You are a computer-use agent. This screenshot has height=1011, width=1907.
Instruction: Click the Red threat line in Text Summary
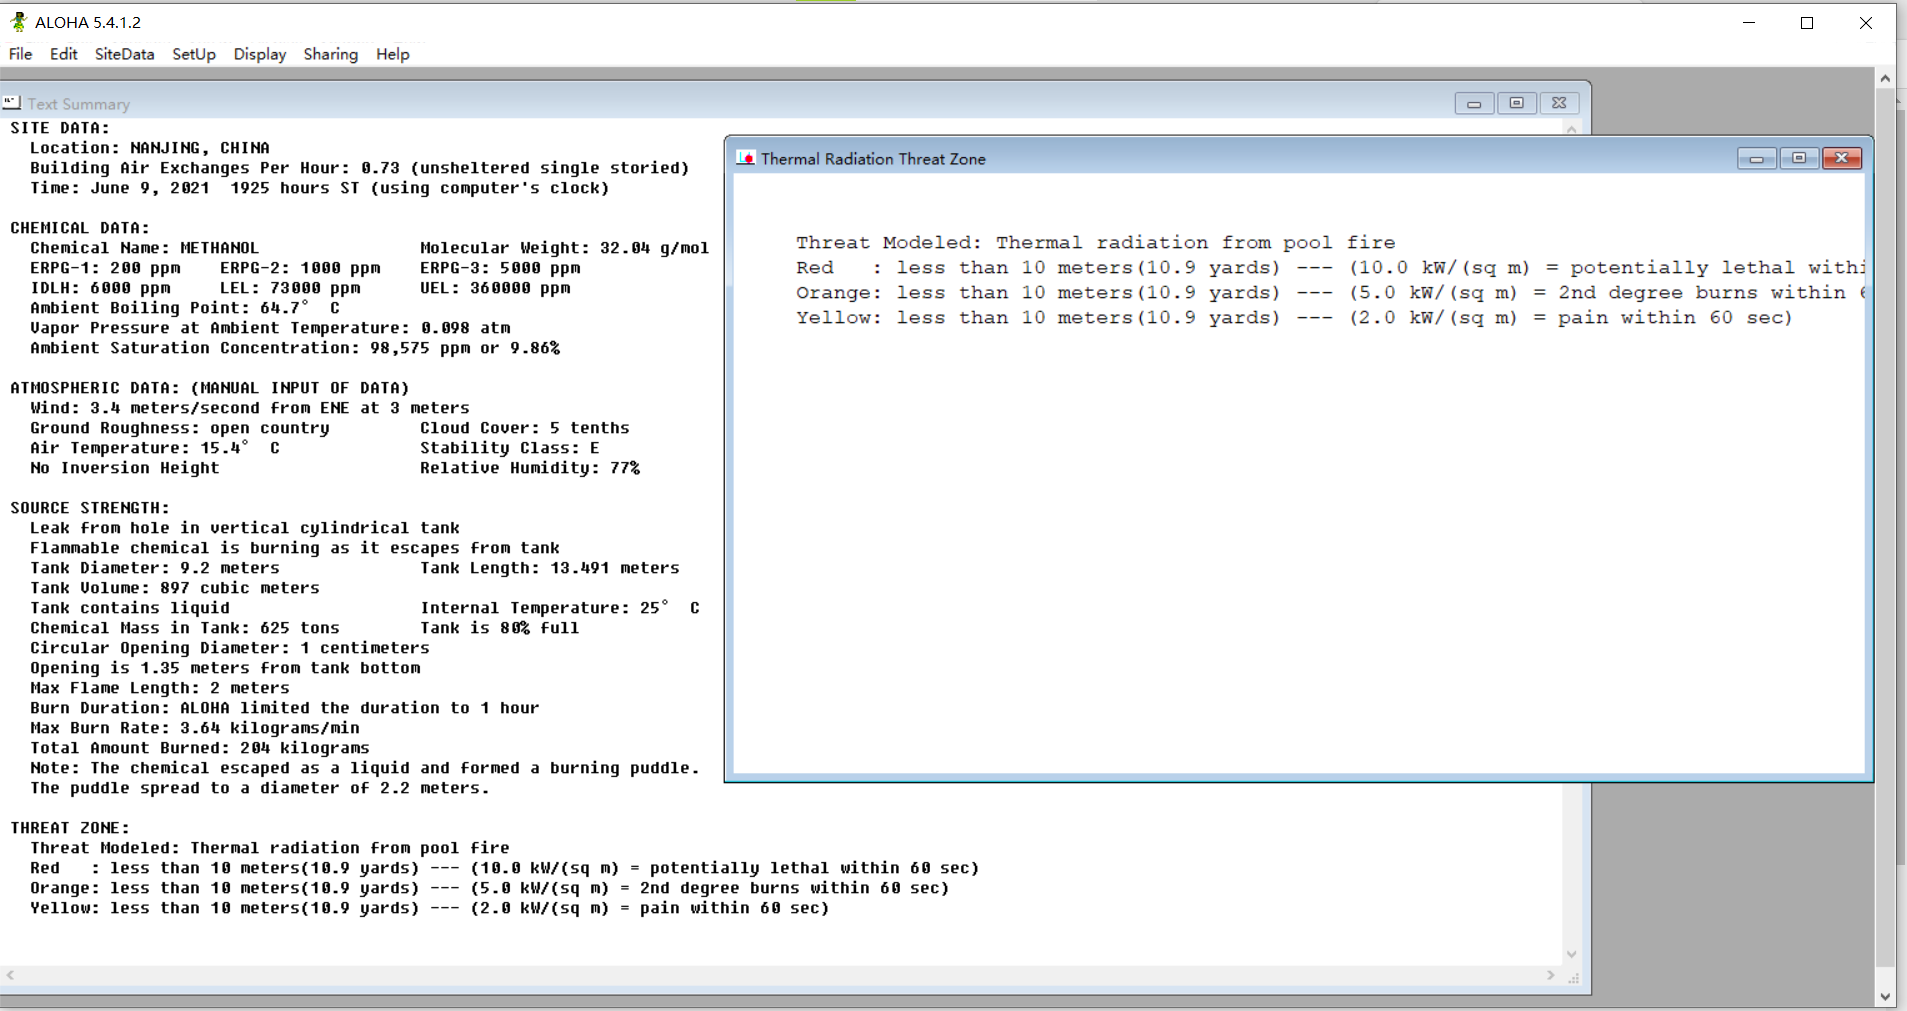click(505, 868)
